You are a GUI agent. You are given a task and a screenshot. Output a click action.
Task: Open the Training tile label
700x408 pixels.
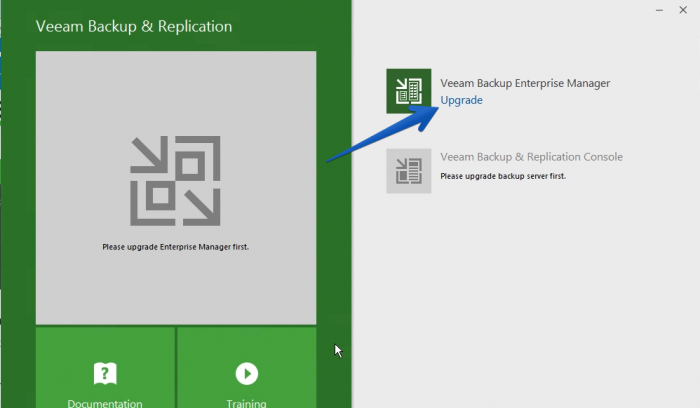pyautogui.click(x=246, y=403)
